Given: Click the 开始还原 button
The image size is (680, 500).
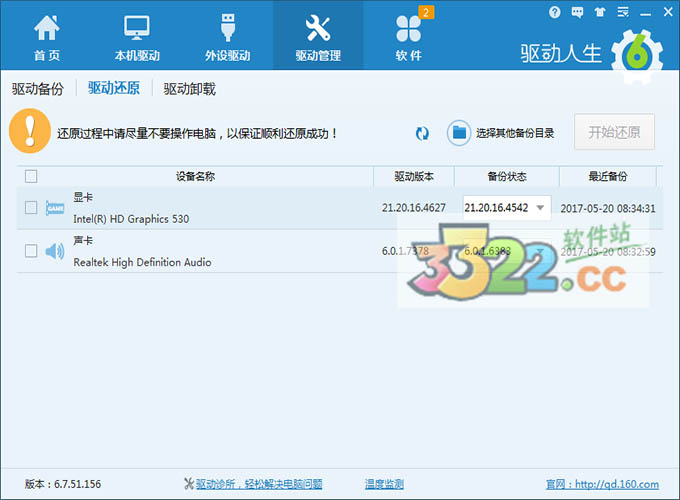Looking at the screenshot, I should click(x=614, y=132).
